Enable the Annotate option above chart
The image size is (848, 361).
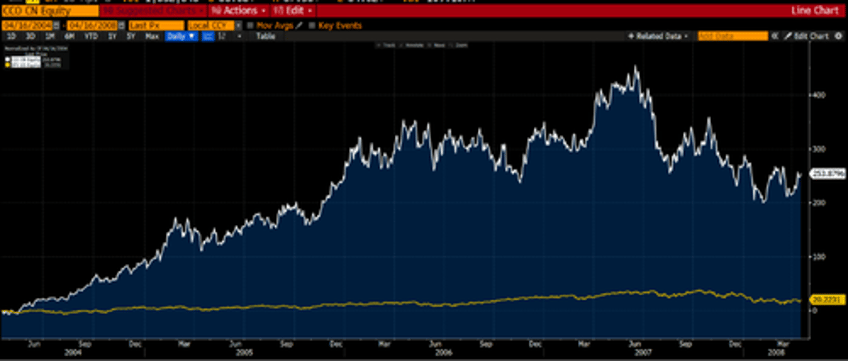412,45
